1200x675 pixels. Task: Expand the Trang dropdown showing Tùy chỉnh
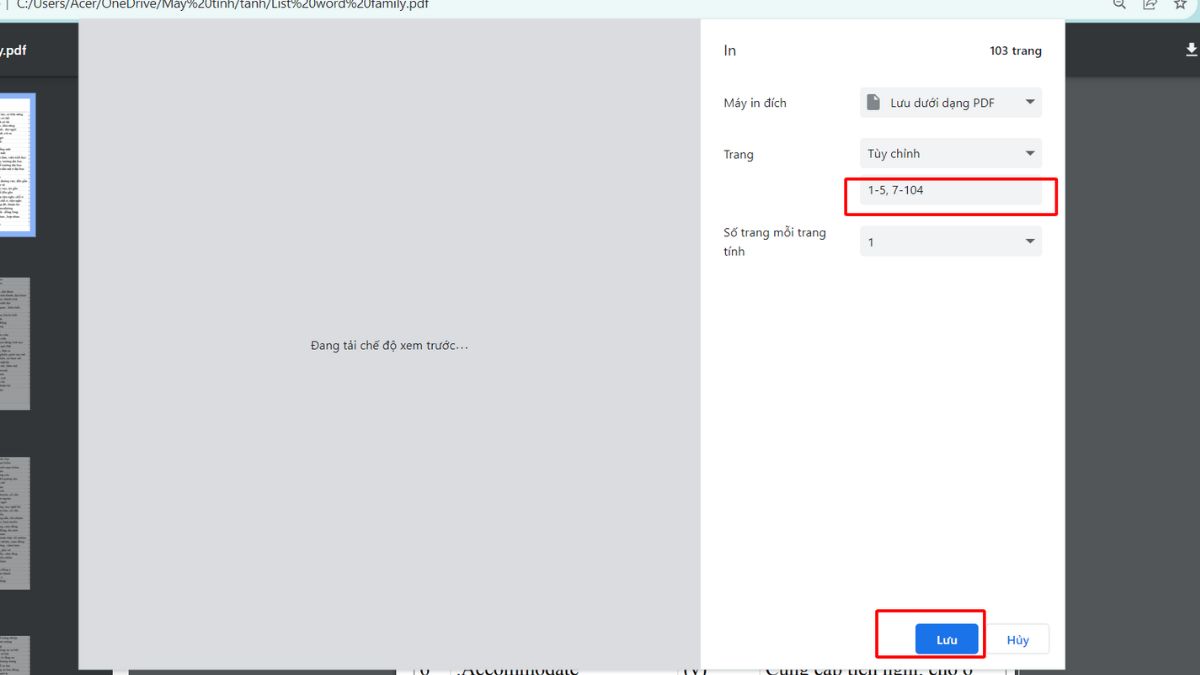(950, 153)
